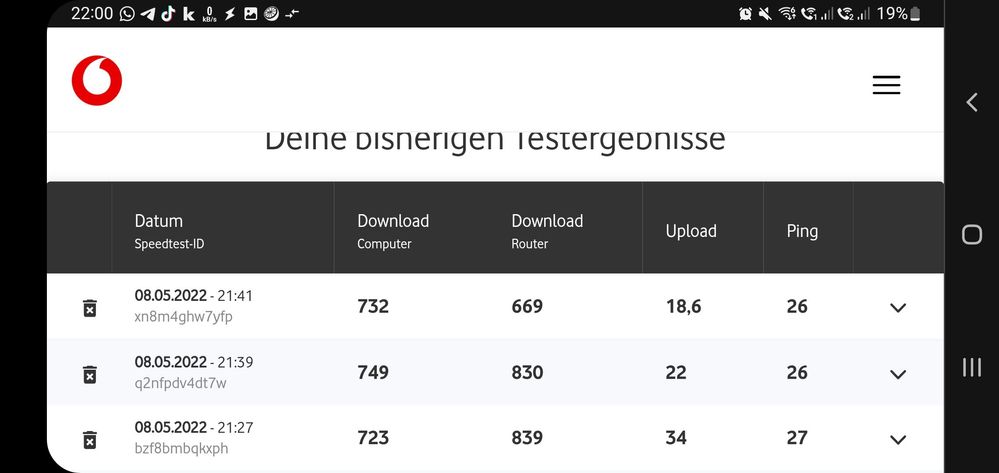The image size is (999, 473).
Task: Click the Vodafone logo
Action: tap(97, 81)
